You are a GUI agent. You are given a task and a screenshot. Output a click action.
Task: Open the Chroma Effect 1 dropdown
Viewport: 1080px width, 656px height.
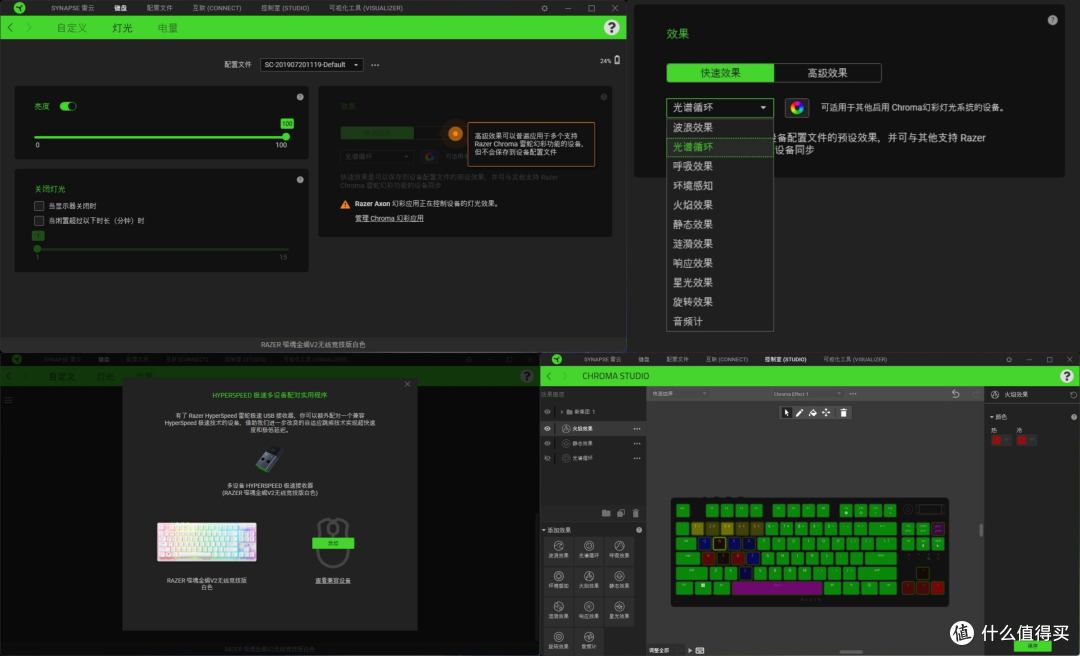(807, 393)
